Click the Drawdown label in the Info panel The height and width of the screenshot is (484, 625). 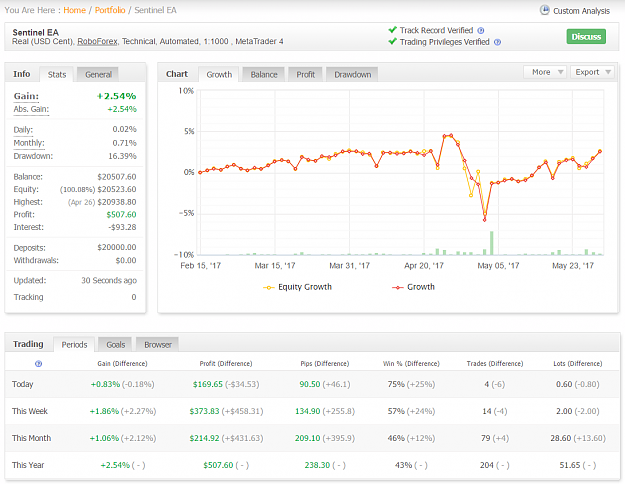[33, 156]
